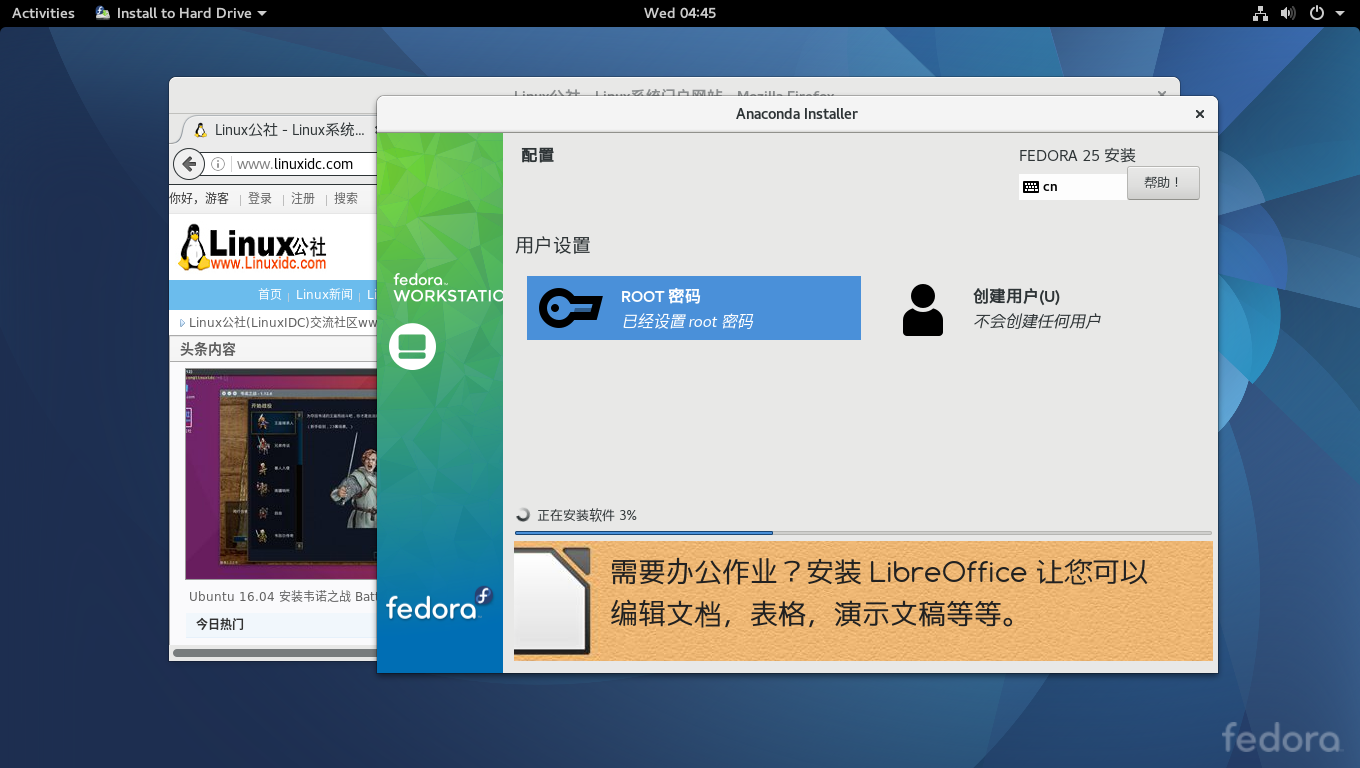The height and width of the screenshot is (768, 1360).
Task: Click site info icon in Firefox URL bar
Action: (x=218, y=164)
